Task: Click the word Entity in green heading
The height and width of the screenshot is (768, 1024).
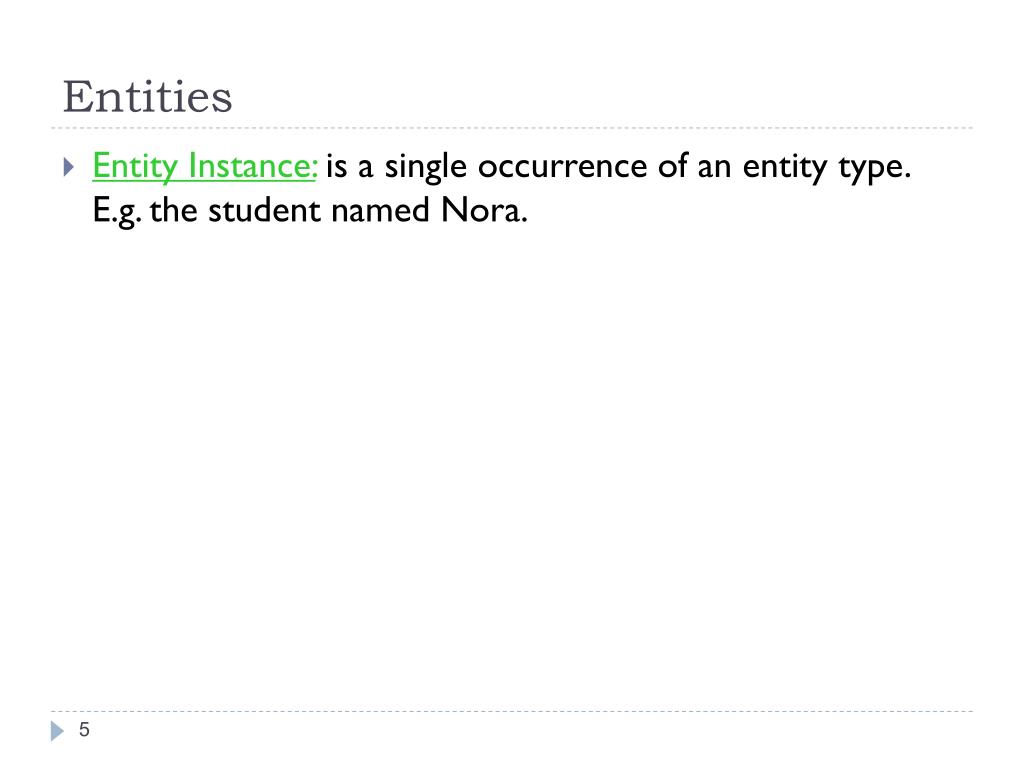Action: [x=135, y=166]
